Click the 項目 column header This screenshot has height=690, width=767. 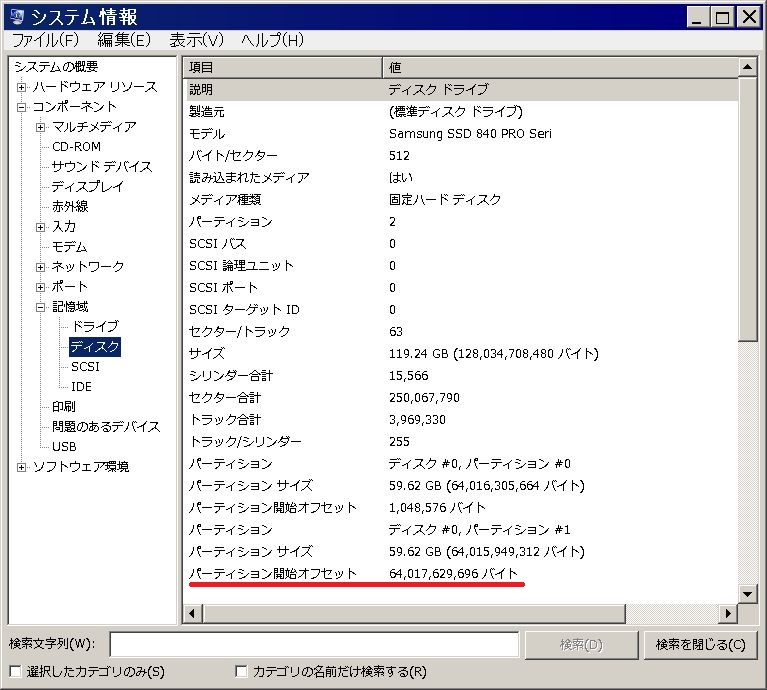(283, 67)
